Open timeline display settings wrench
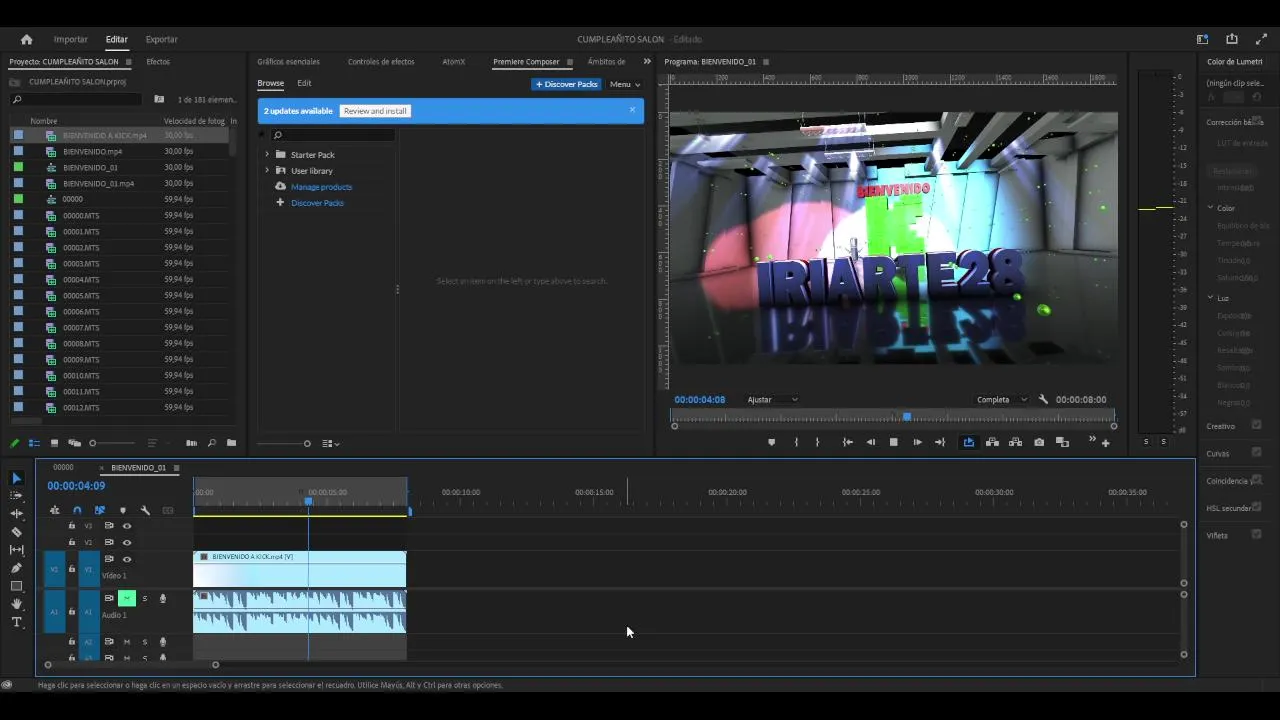Image resolution: width=1280 pixels, height=720 pixels. click(x=145, y=510)
